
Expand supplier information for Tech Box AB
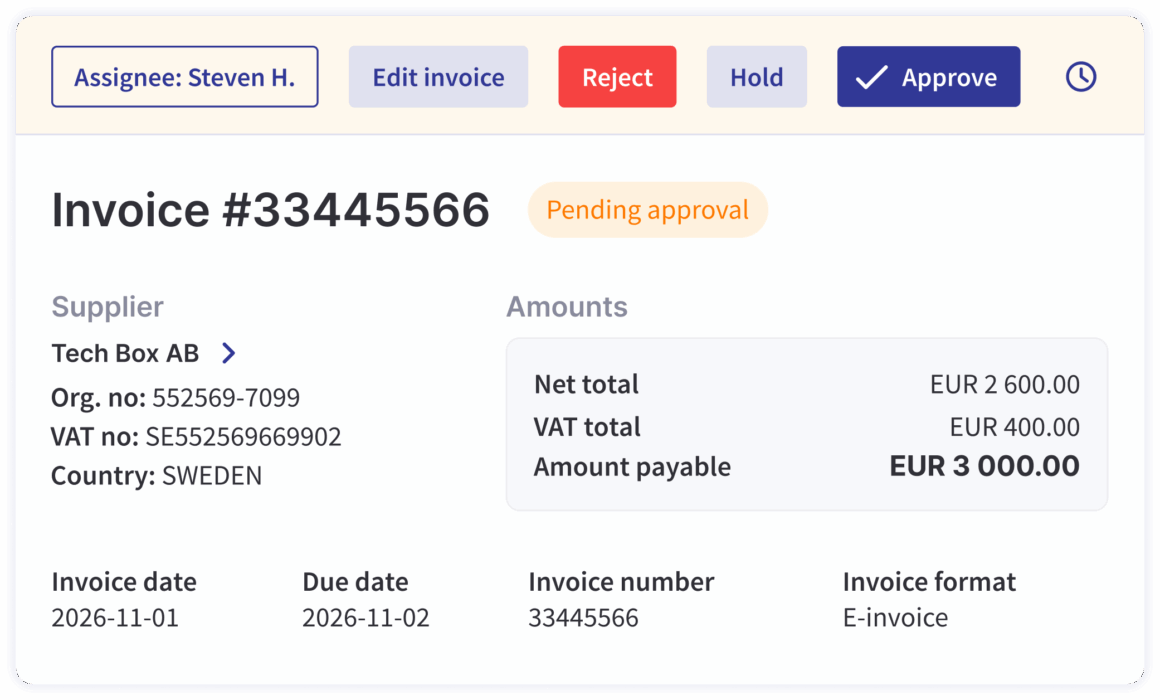[230, 353]
